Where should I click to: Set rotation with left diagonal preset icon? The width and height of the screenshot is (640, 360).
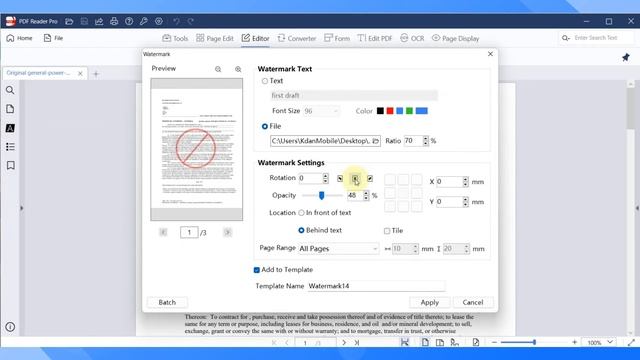tap(340, 178)
